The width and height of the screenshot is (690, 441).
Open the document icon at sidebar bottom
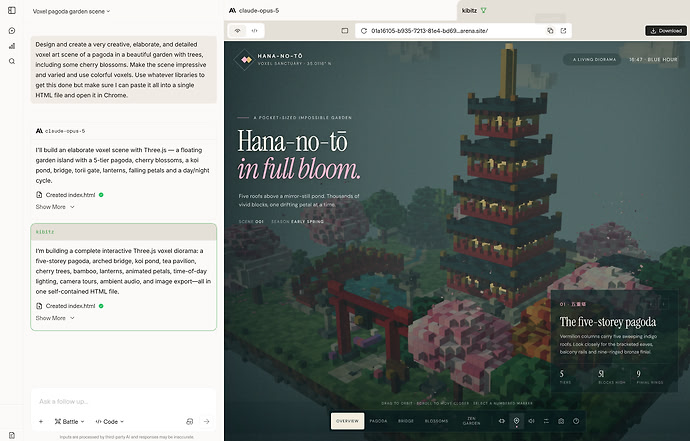click(12, 435)
